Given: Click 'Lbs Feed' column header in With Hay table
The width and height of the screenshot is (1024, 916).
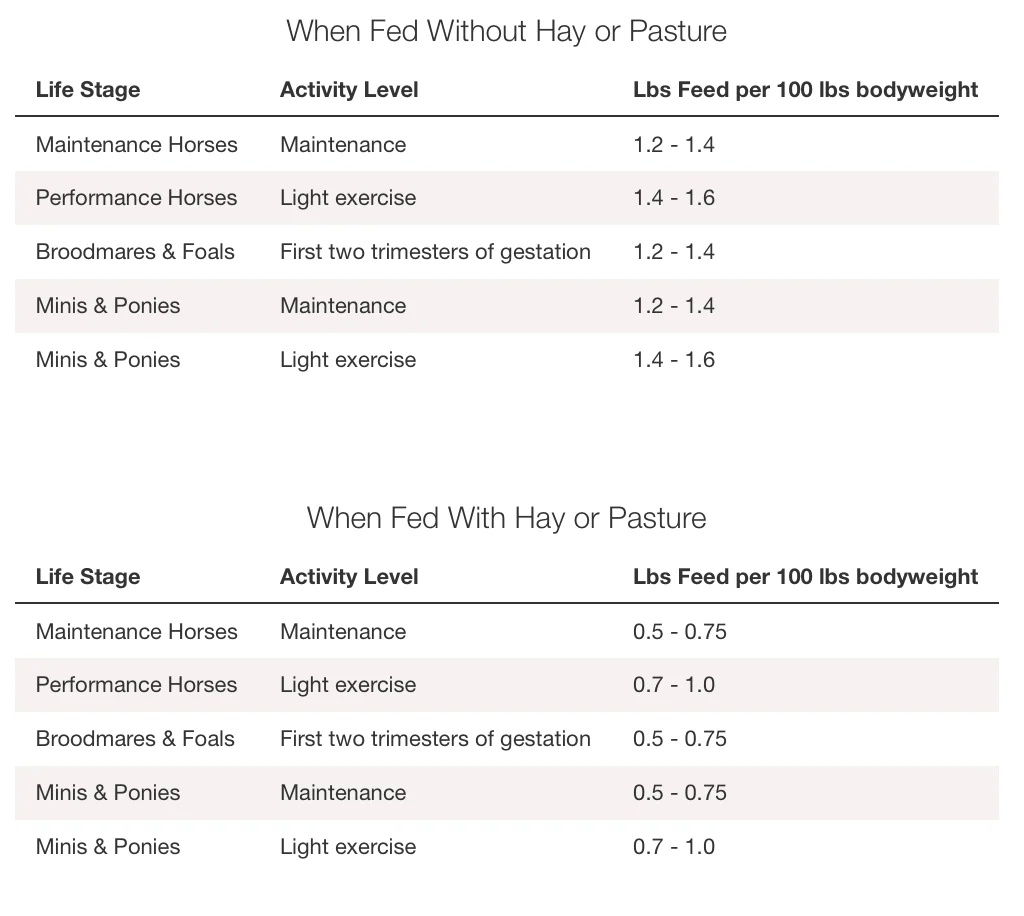Looking at the screenshot, I should coord(805,577).
